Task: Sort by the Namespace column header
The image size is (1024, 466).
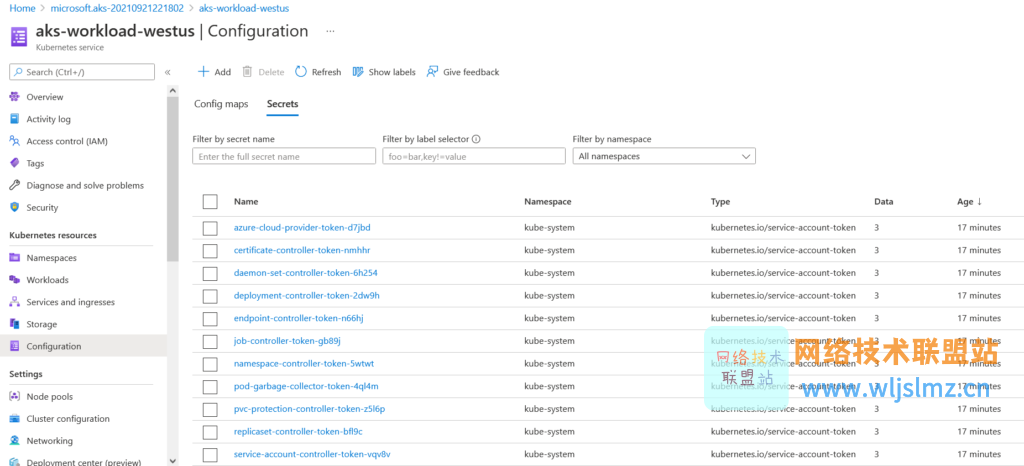Action: pyautogui.click(x=547, y=202)
